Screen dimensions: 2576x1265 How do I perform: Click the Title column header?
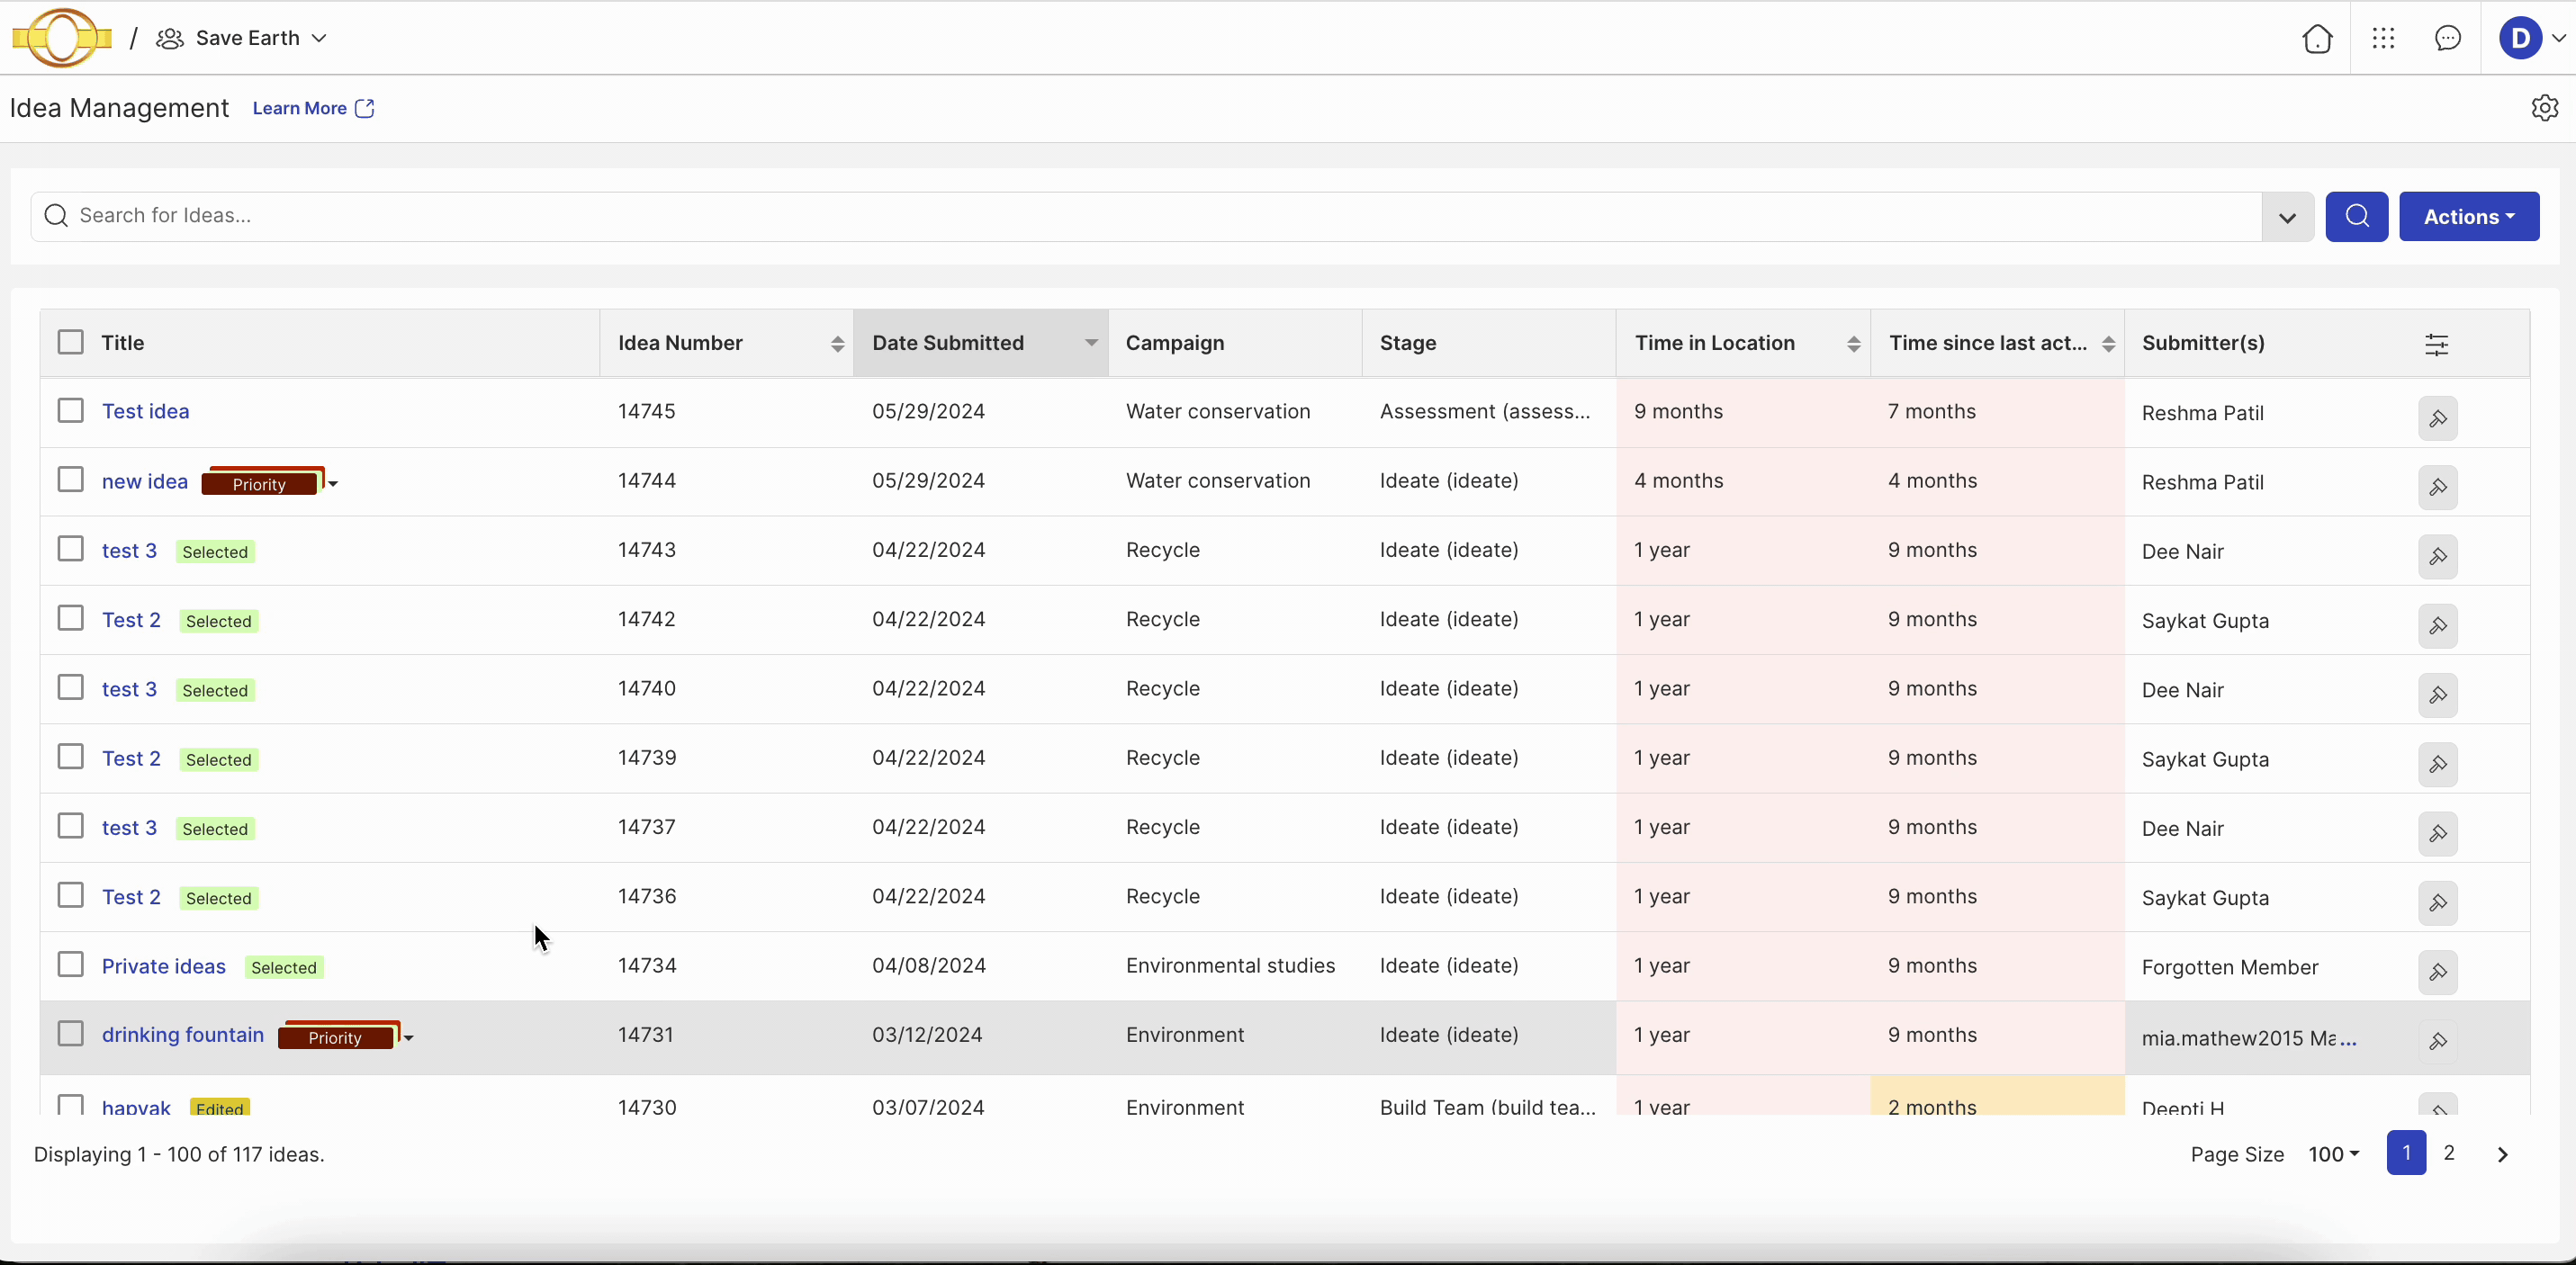tap(122, 343)
